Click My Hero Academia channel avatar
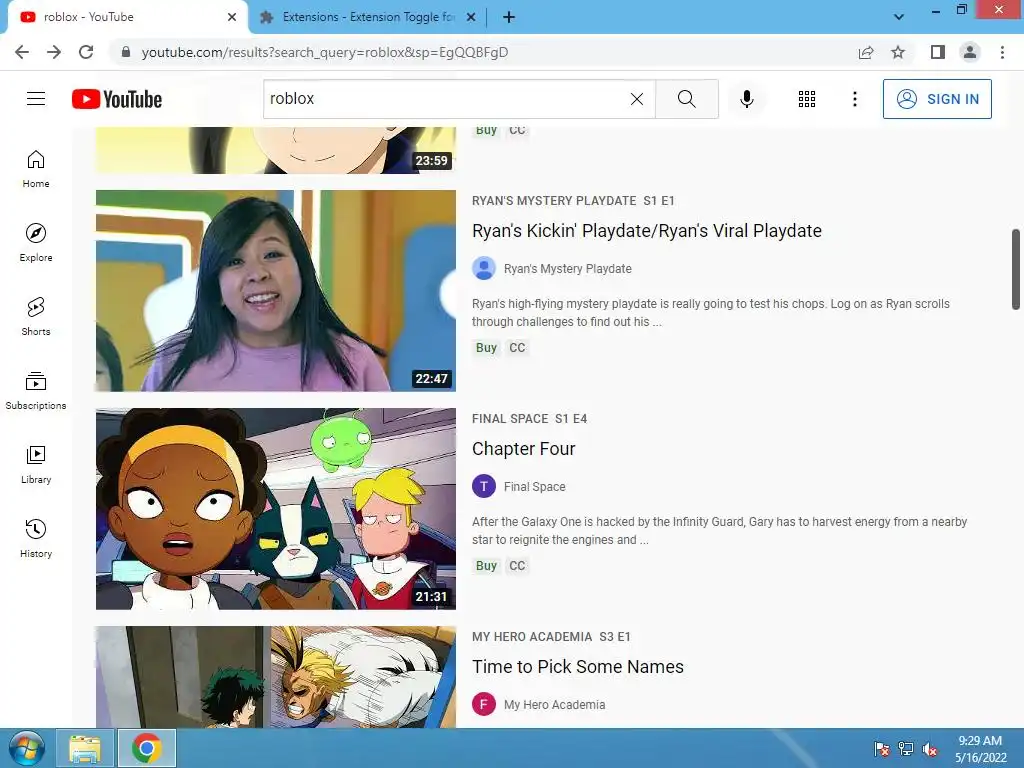Image resolution: width=1024 pixels, height=768 pixels. coord(484,705)
